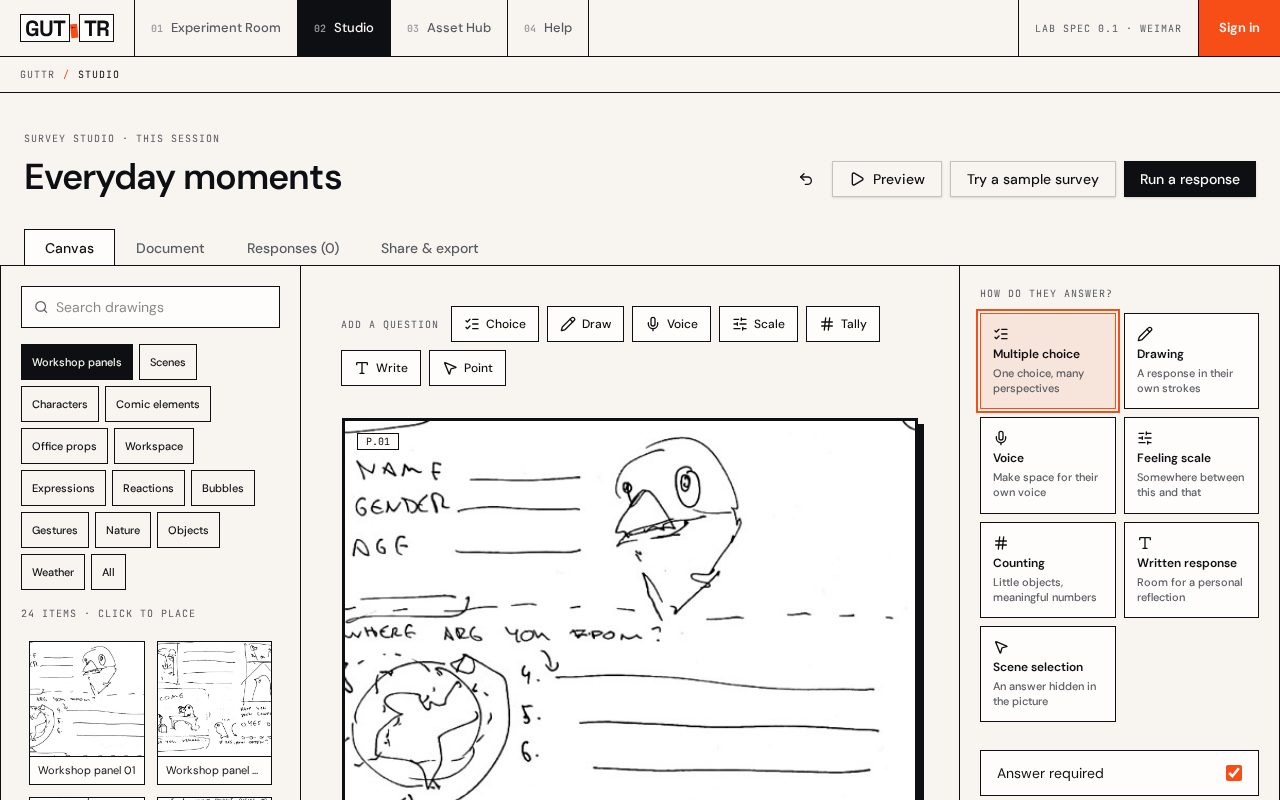This screenshot has width=1280, height=800.
Task: Open the Help nav item
Action: 548,28
